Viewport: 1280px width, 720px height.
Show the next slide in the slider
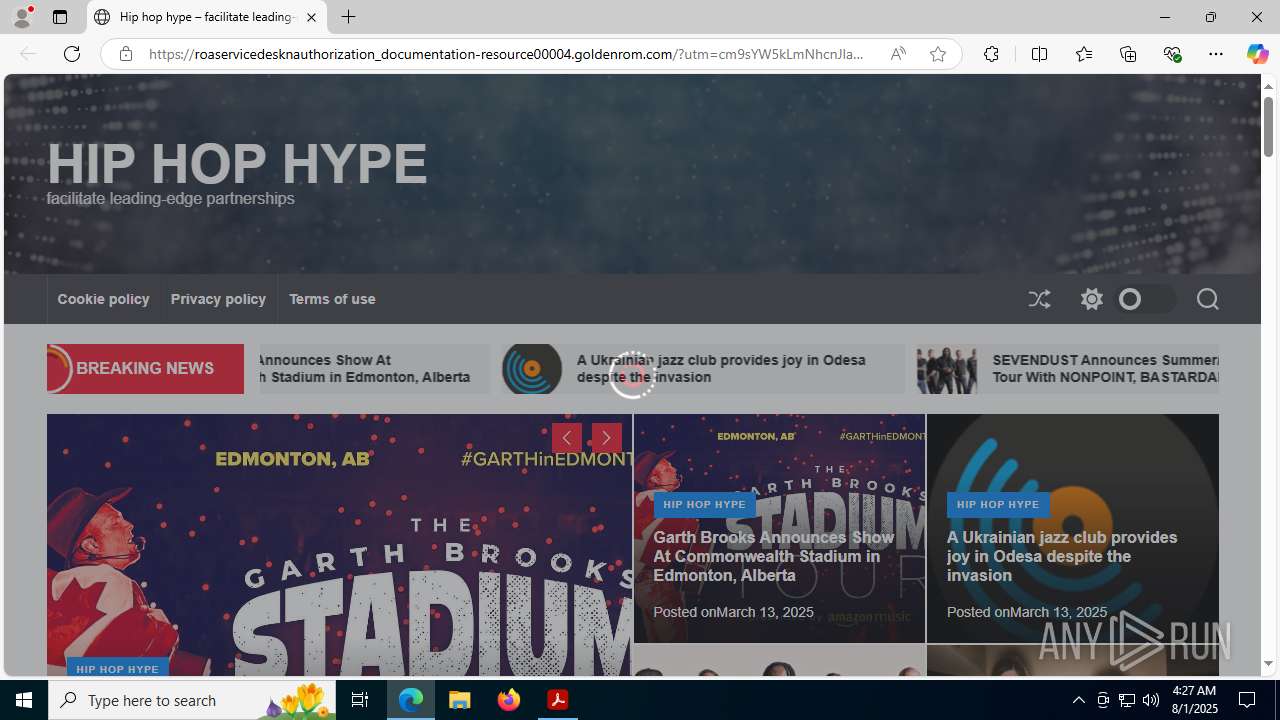tap(606, 438)
